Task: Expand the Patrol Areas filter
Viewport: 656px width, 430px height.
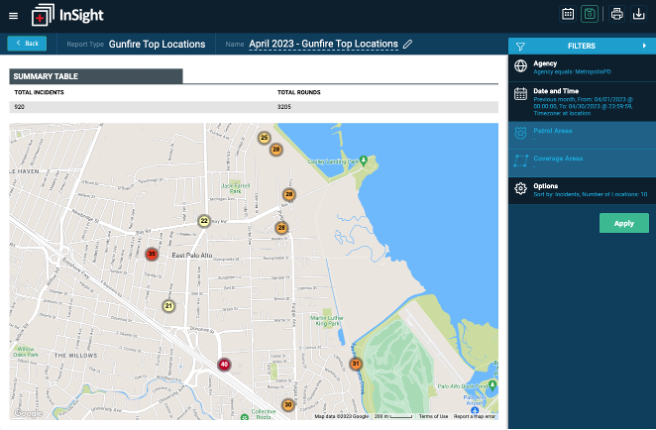Action: coord(582,135)
